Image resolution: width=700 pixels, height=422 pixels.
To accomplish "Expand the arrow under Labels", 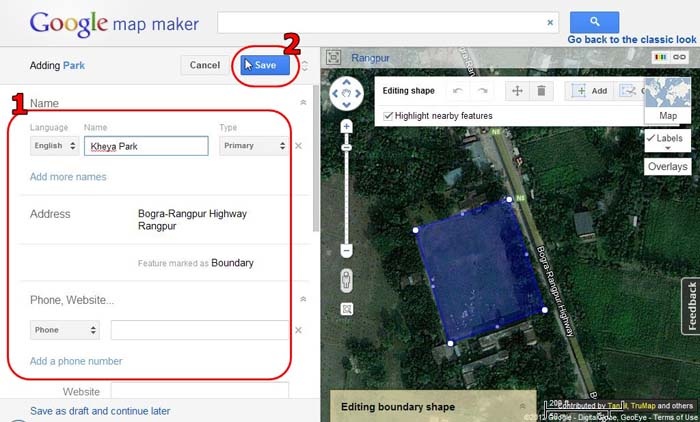I will [x=668, y=148].
